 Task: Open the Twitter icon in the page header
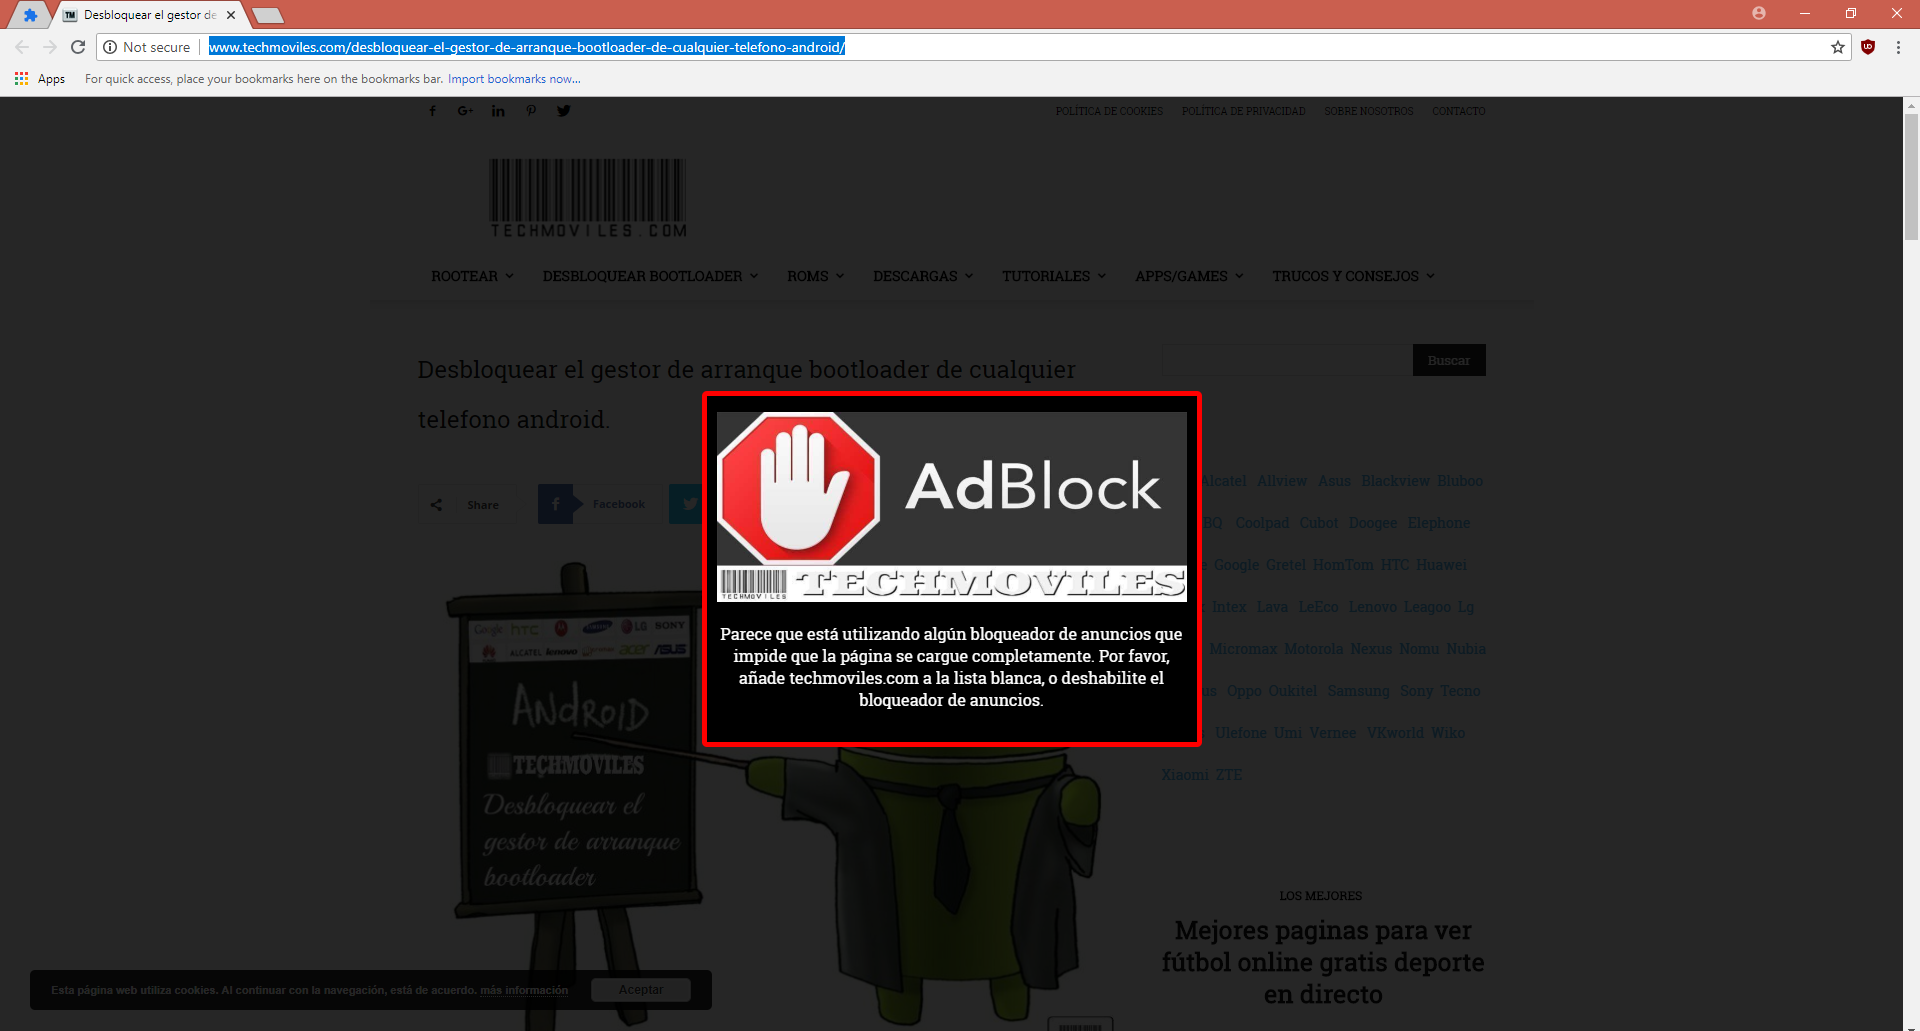pyautogui.click(x=564, y=111)
